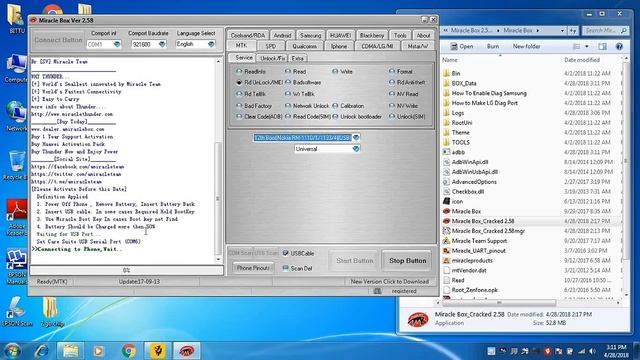
Task: Select the icon file in Explorer
Action: (x=457, y=202)
